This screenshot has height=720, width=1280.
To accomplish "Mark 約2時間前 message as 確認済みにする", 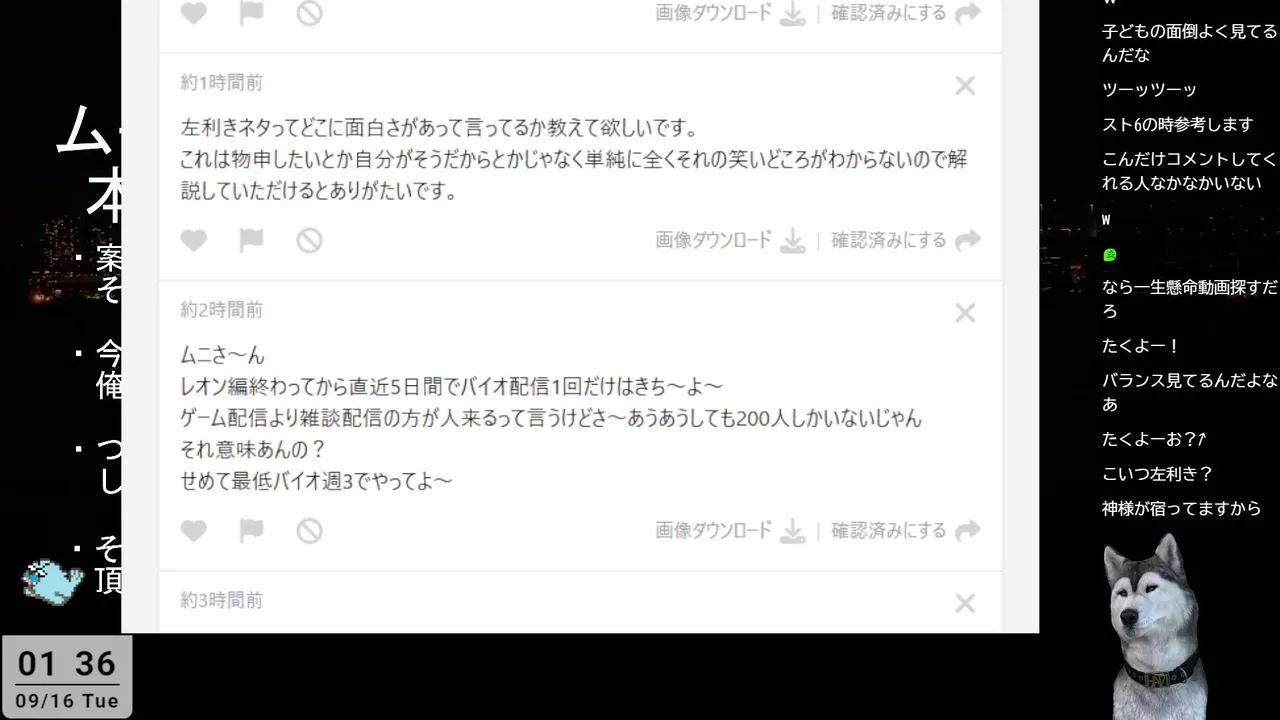I will click(x=889, y=530).
